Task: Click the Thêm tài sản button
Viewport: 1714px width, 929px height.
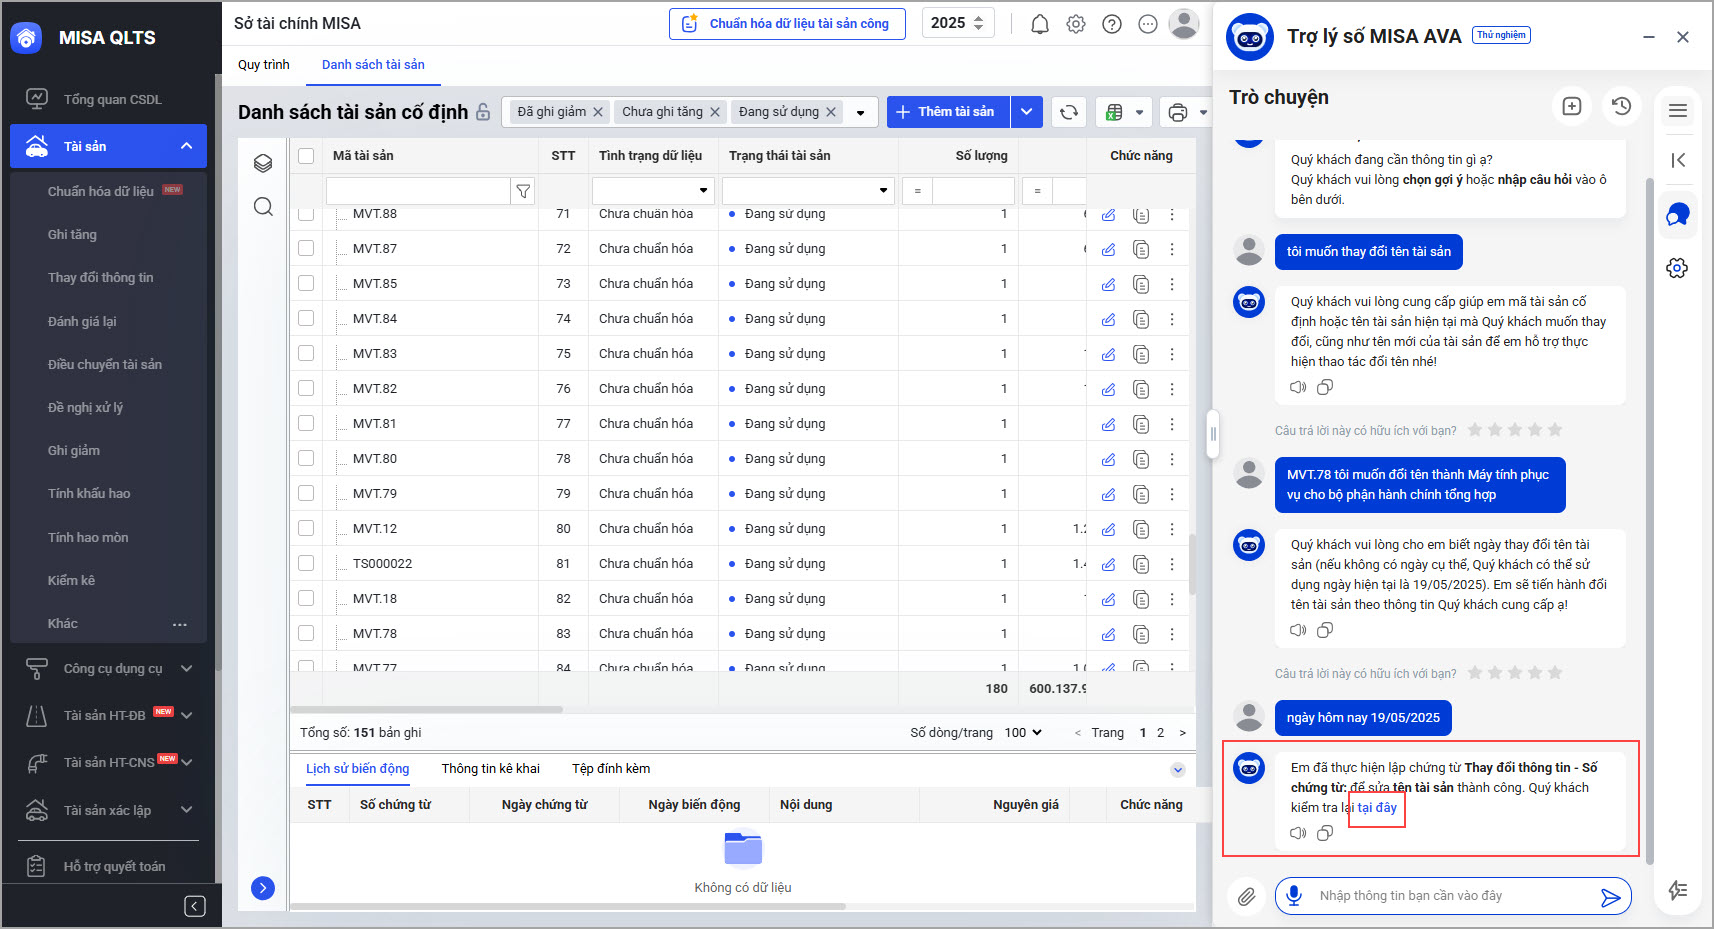Action: tap(948, 112)
